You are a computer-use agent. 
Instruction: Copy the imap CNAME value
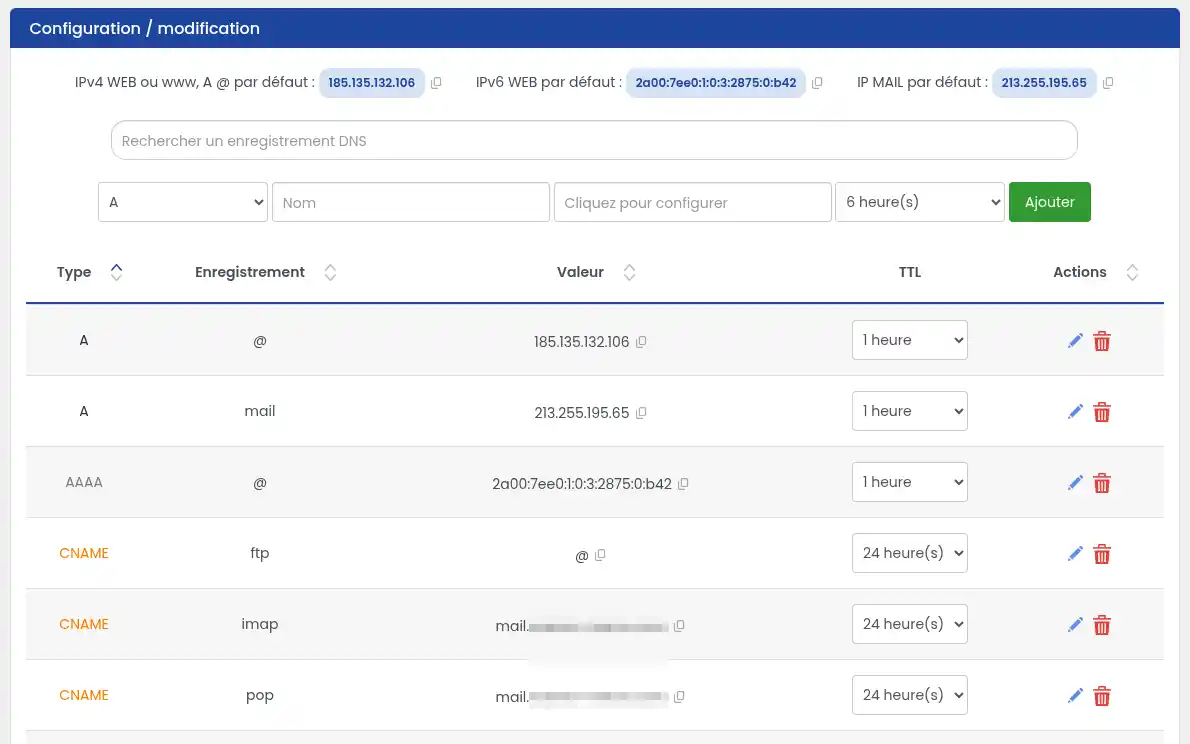[679, 626]
